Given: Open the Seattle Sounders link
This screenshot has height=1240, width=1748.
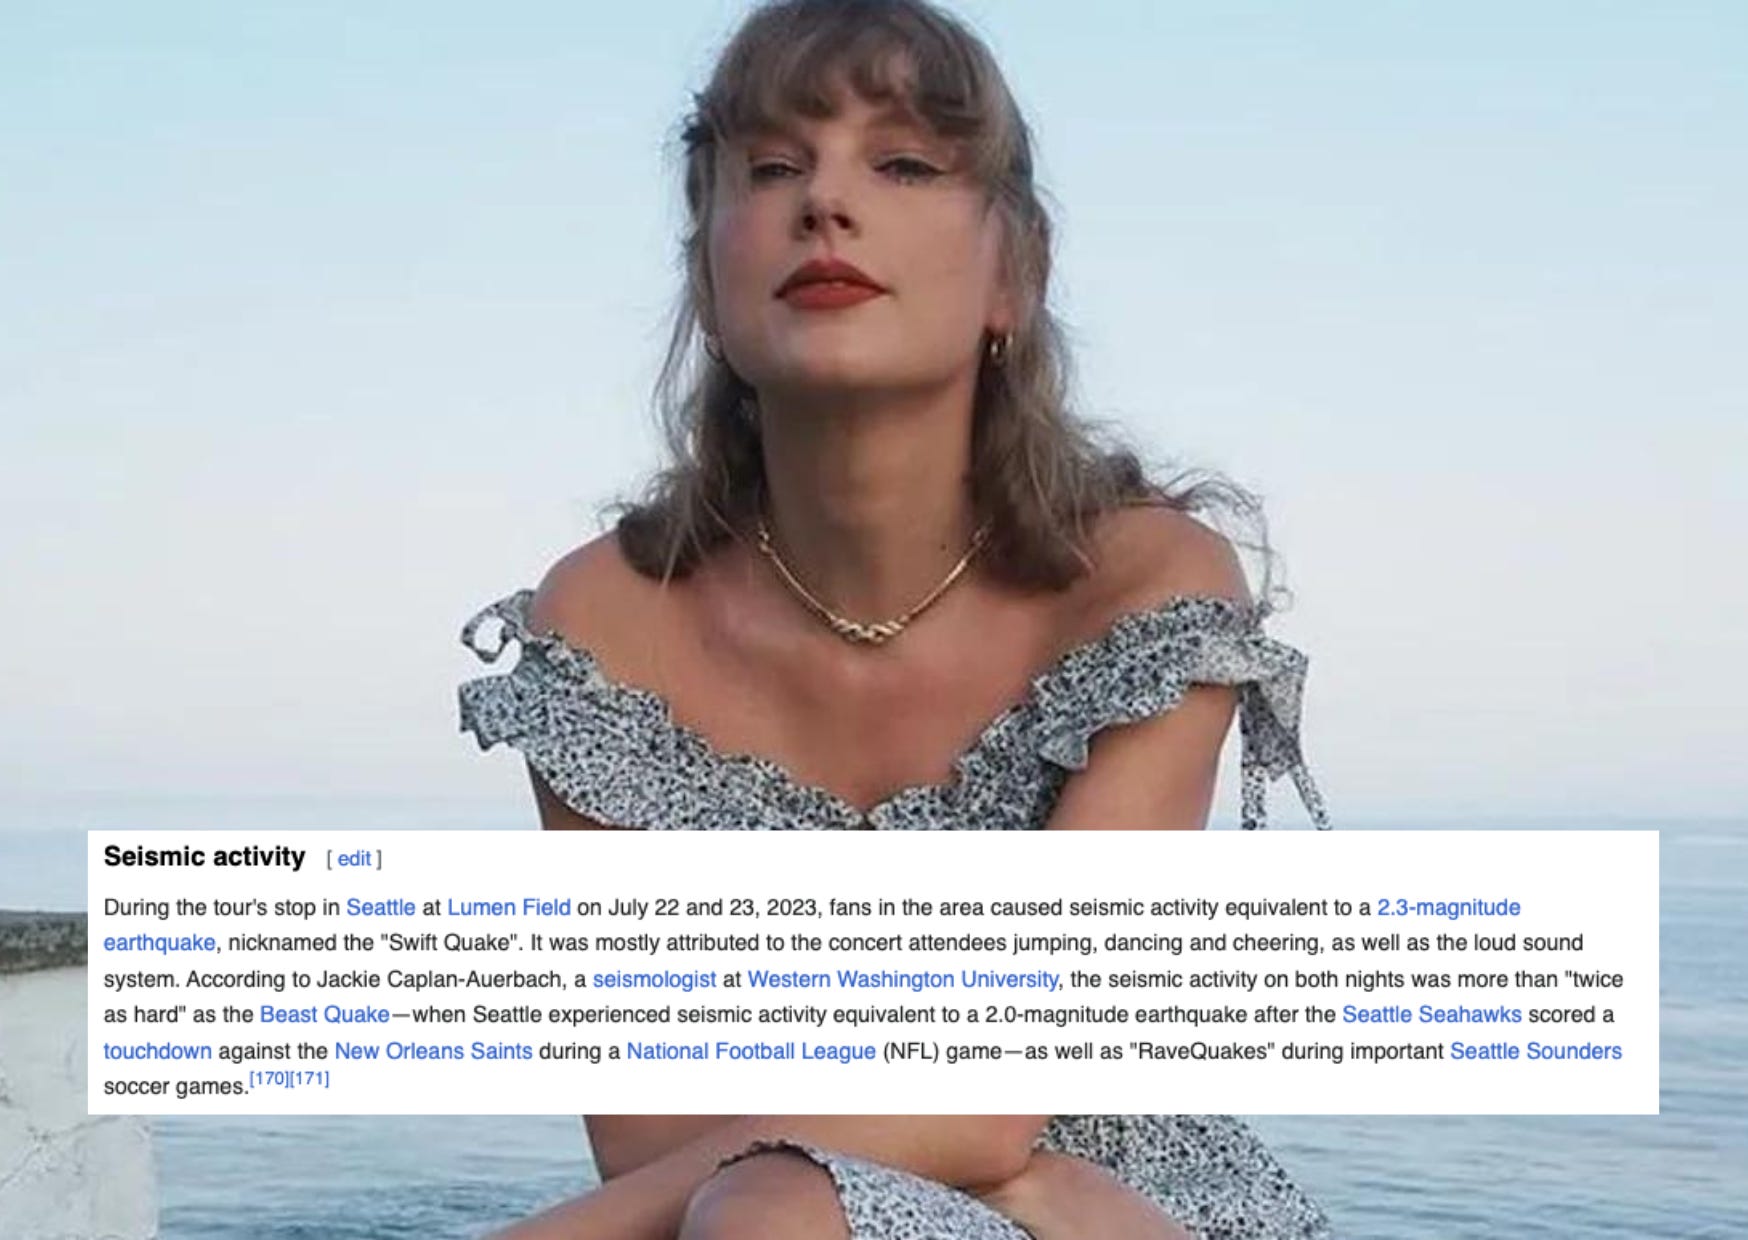Looking at the screenshot, I should 1535,1051.
